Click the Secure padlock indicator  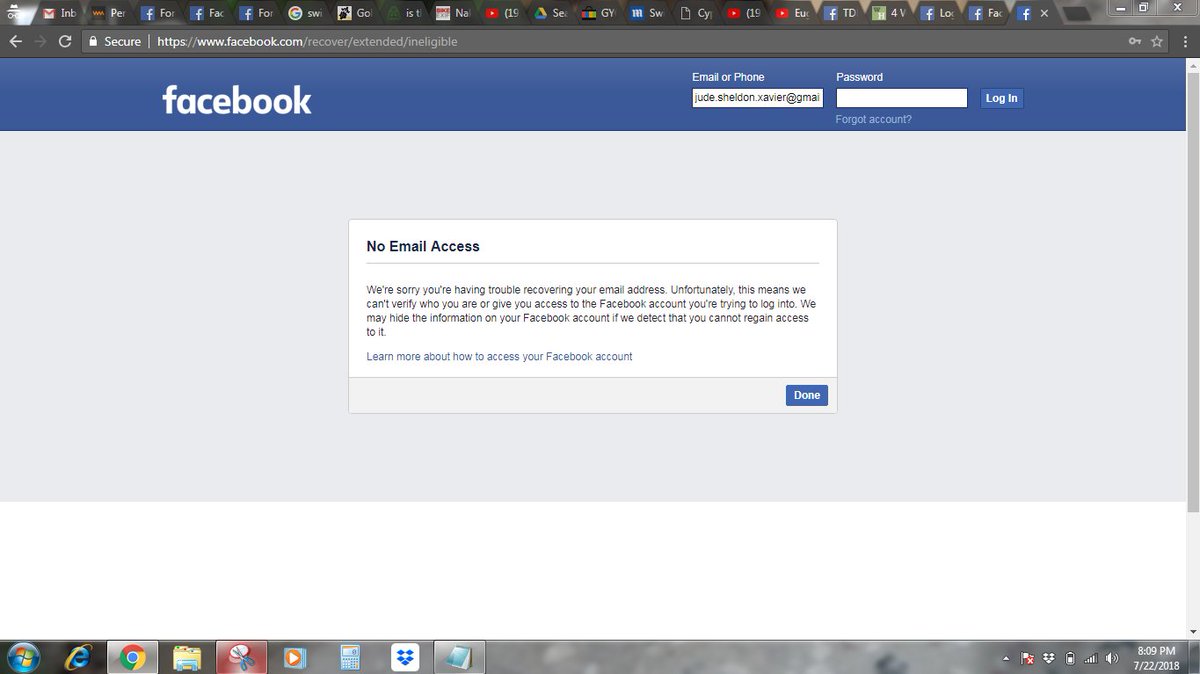[115, 42]
